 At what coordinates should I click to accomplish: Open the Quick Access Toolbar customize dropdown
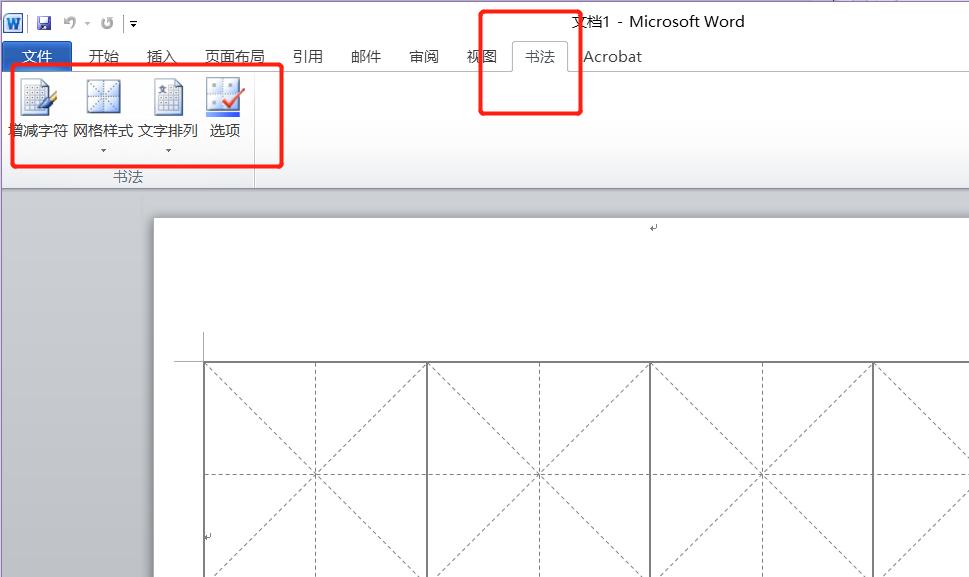click(131, 22)
